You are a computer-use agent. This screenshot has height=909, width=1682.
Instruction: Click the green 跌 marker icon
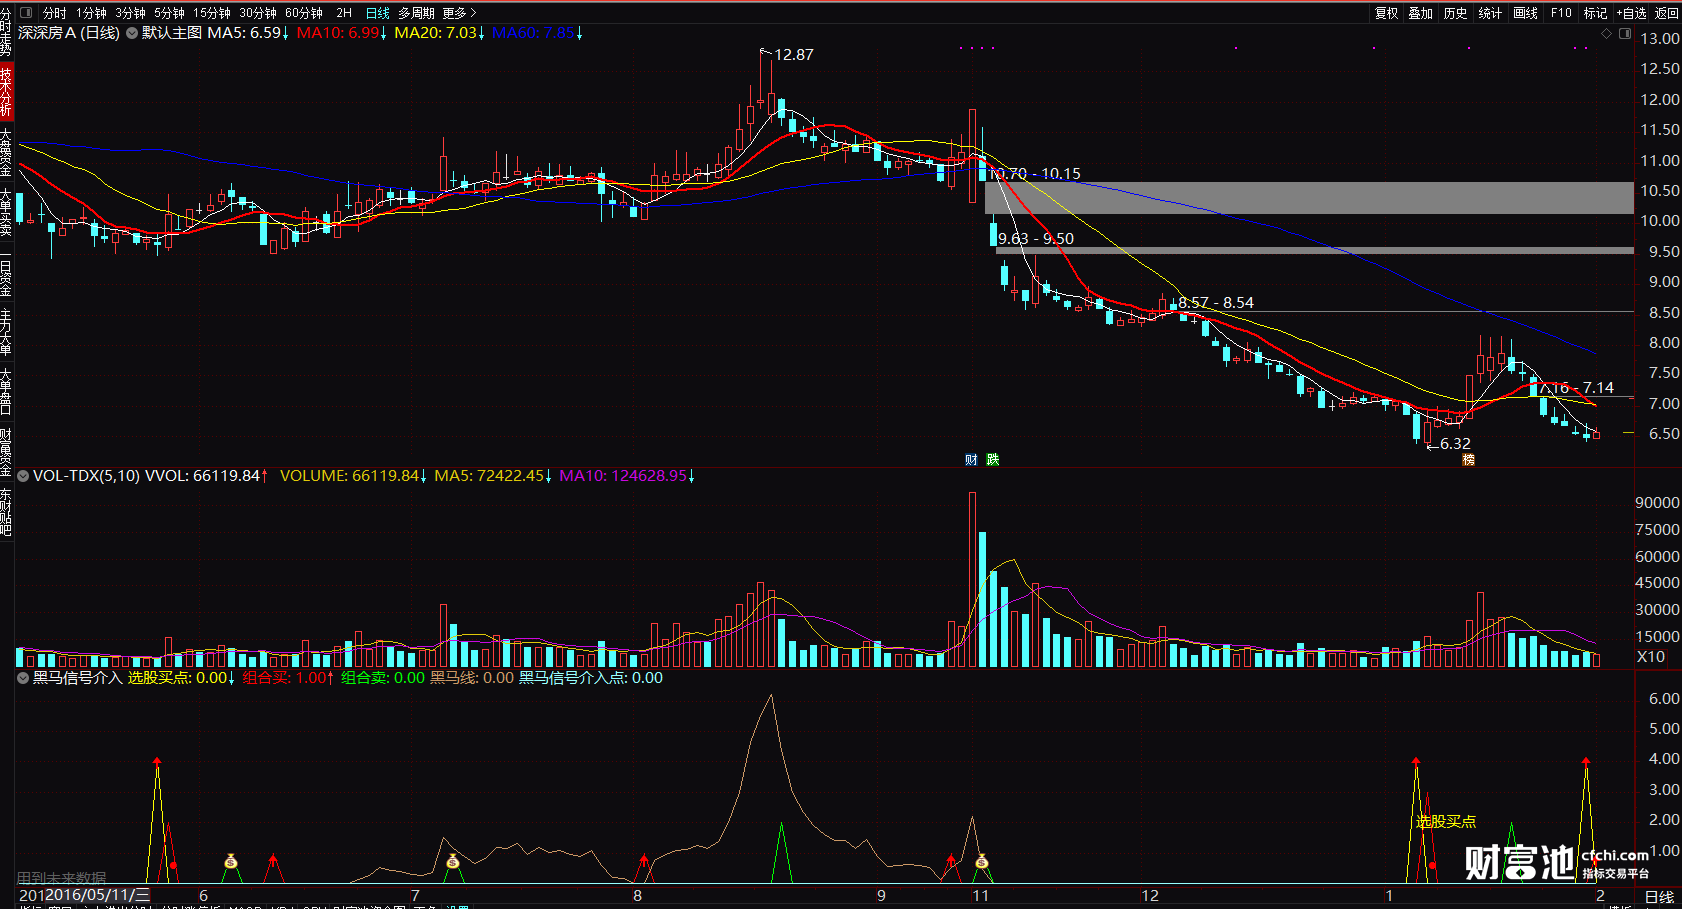tap(993, 460)
